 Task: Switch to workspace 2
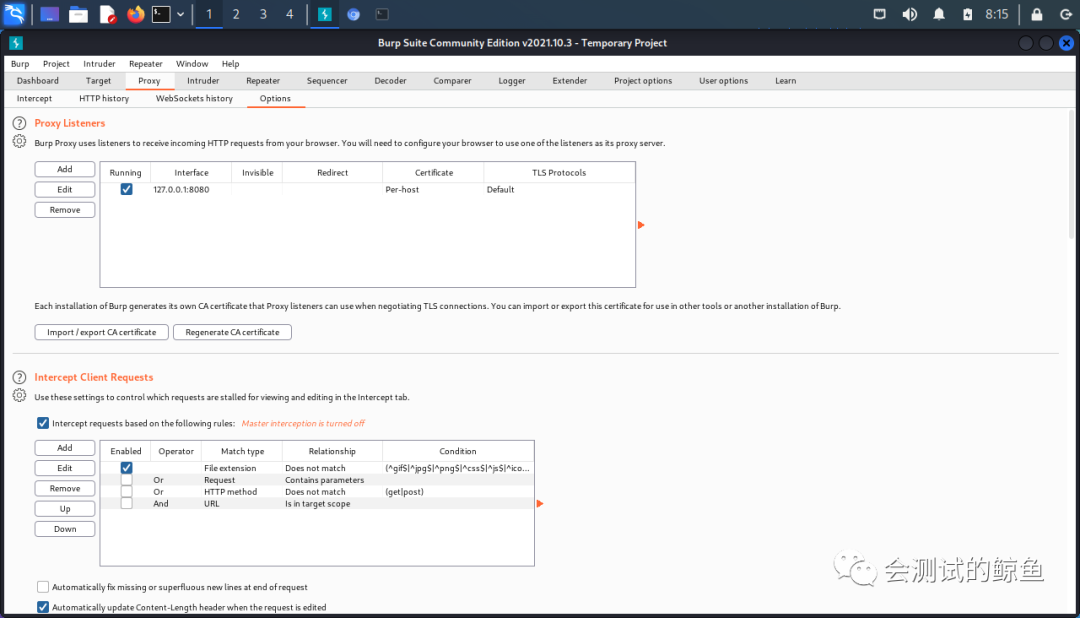coord(236,14)
